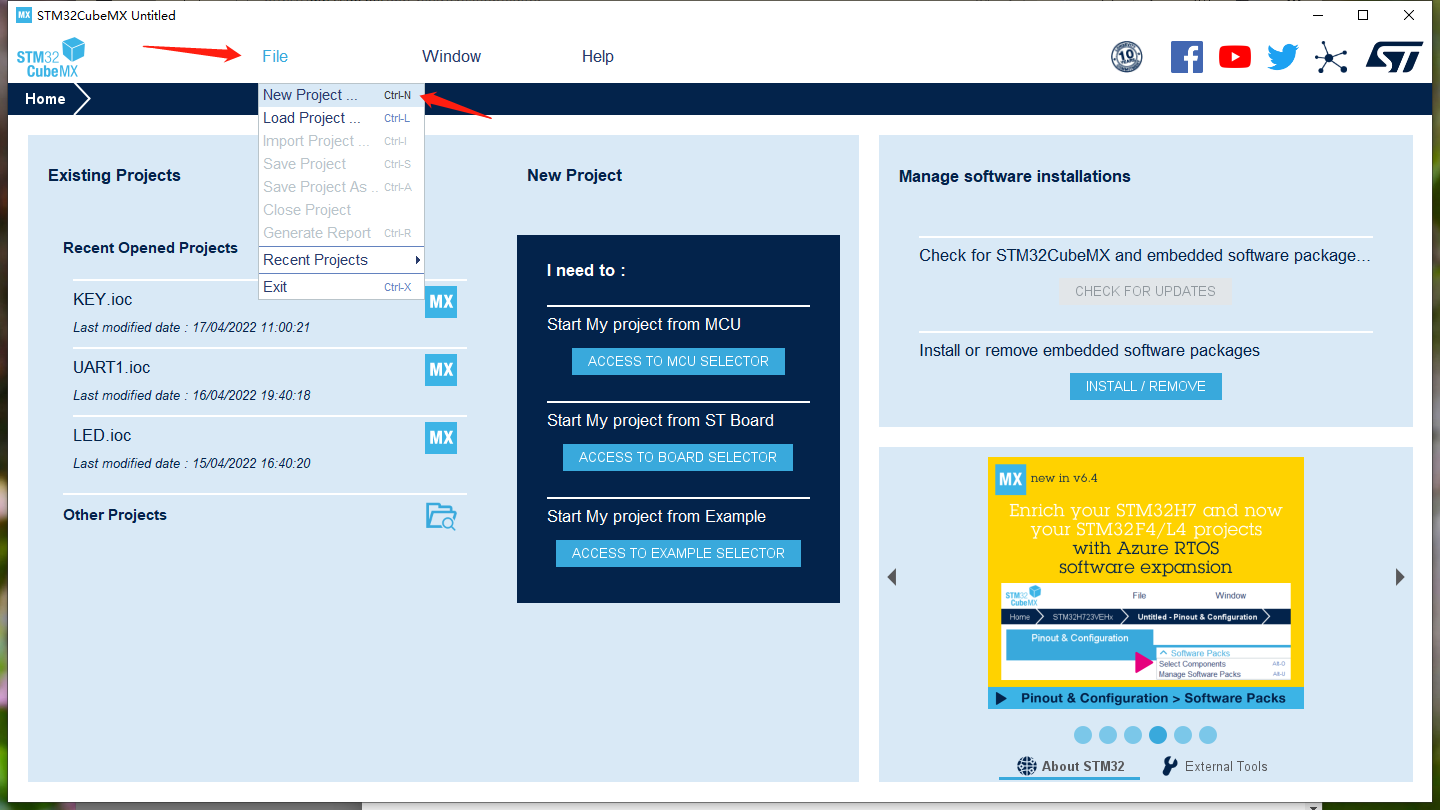Viewport: 1440px width, 810px height.
Task: Click ACCESS TO MCU SELECTOR button
Action: tap(678, 361)
